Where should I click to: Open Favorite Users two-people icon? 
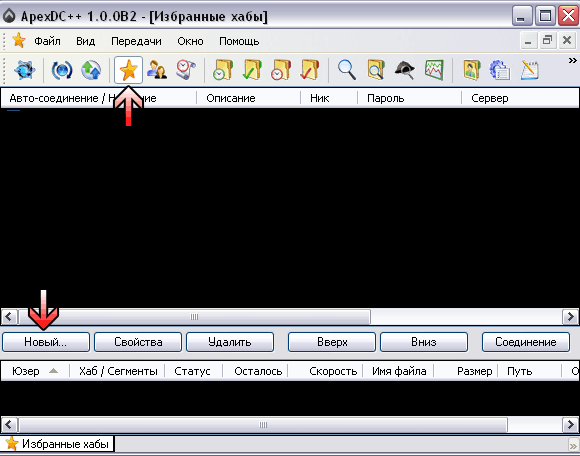coord(157,70)
